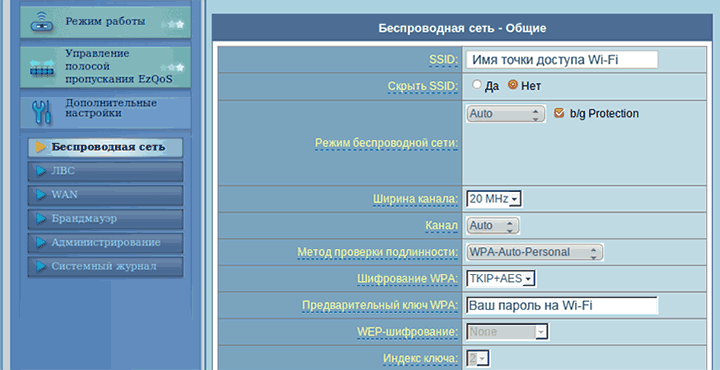720x370 pixels.
Task: Click Ширина канала label link
Action: point(415,199)
